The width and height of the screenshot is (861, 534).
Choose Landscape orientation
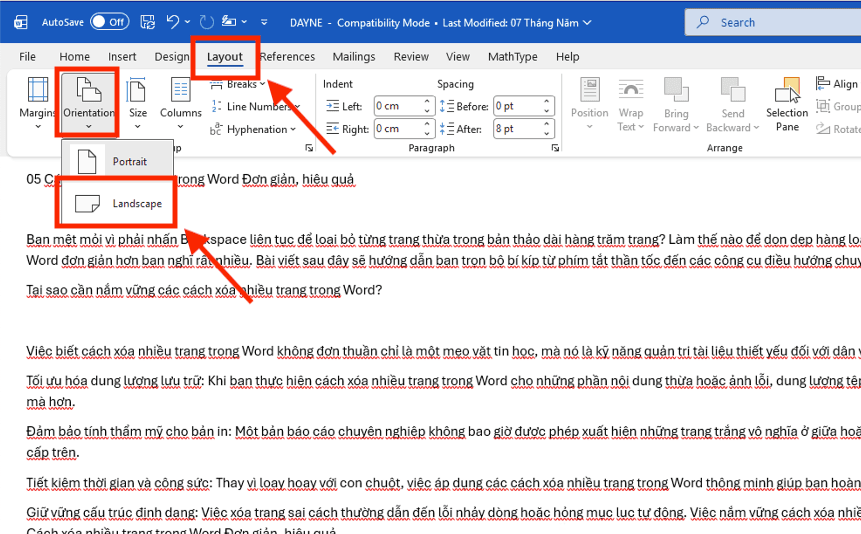[x=118, y=203]
